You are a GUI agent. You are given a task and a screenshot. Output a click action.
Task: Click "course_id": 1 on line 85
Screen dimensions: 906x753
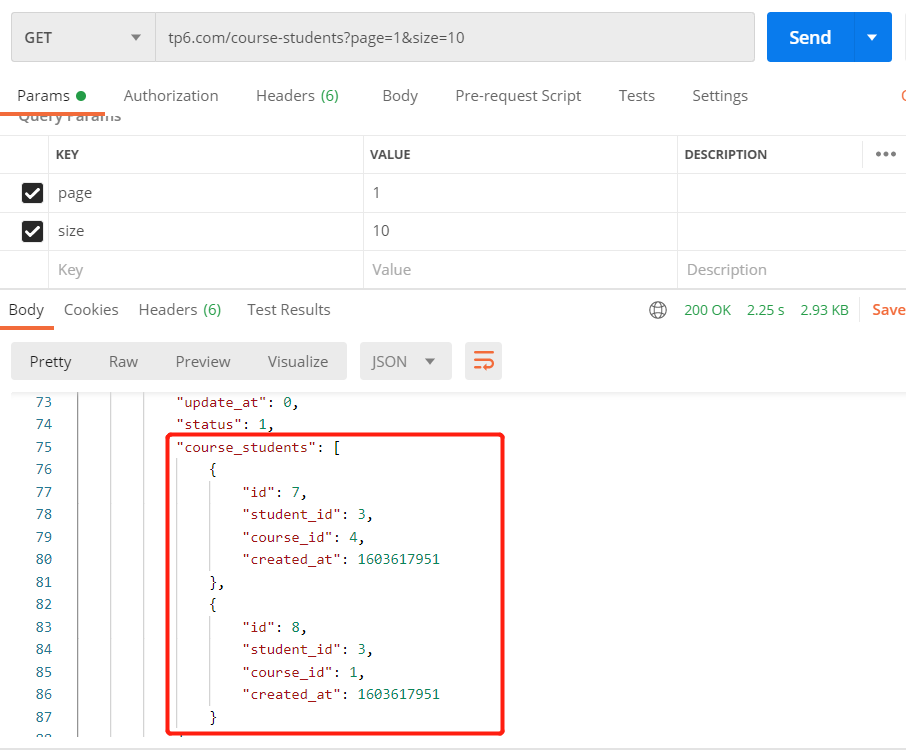[x=303, y=673]
